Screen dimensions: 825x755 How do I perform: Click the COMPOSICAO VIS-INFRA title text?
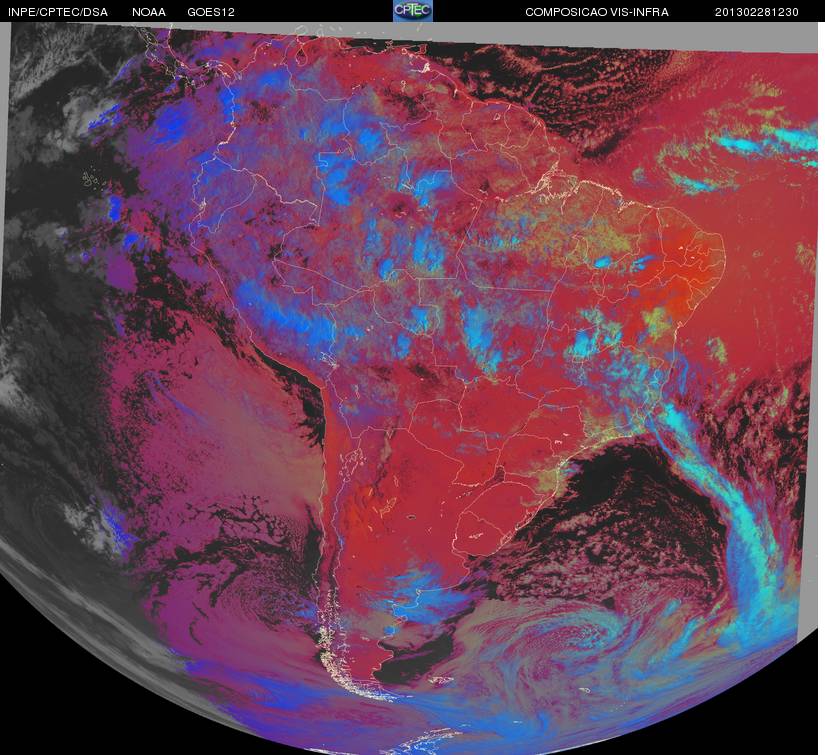click(x=597, y=12)
